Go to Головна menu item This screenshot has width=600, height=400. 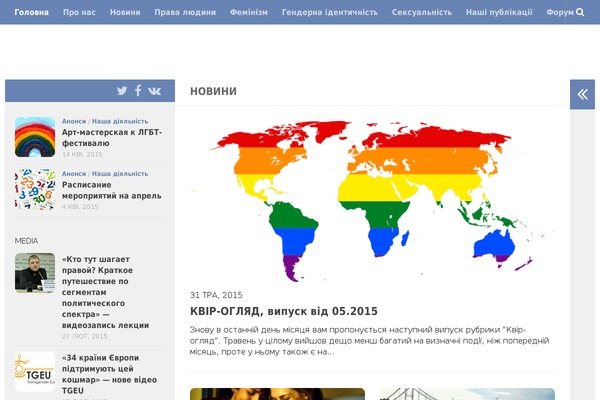point(31,12)
